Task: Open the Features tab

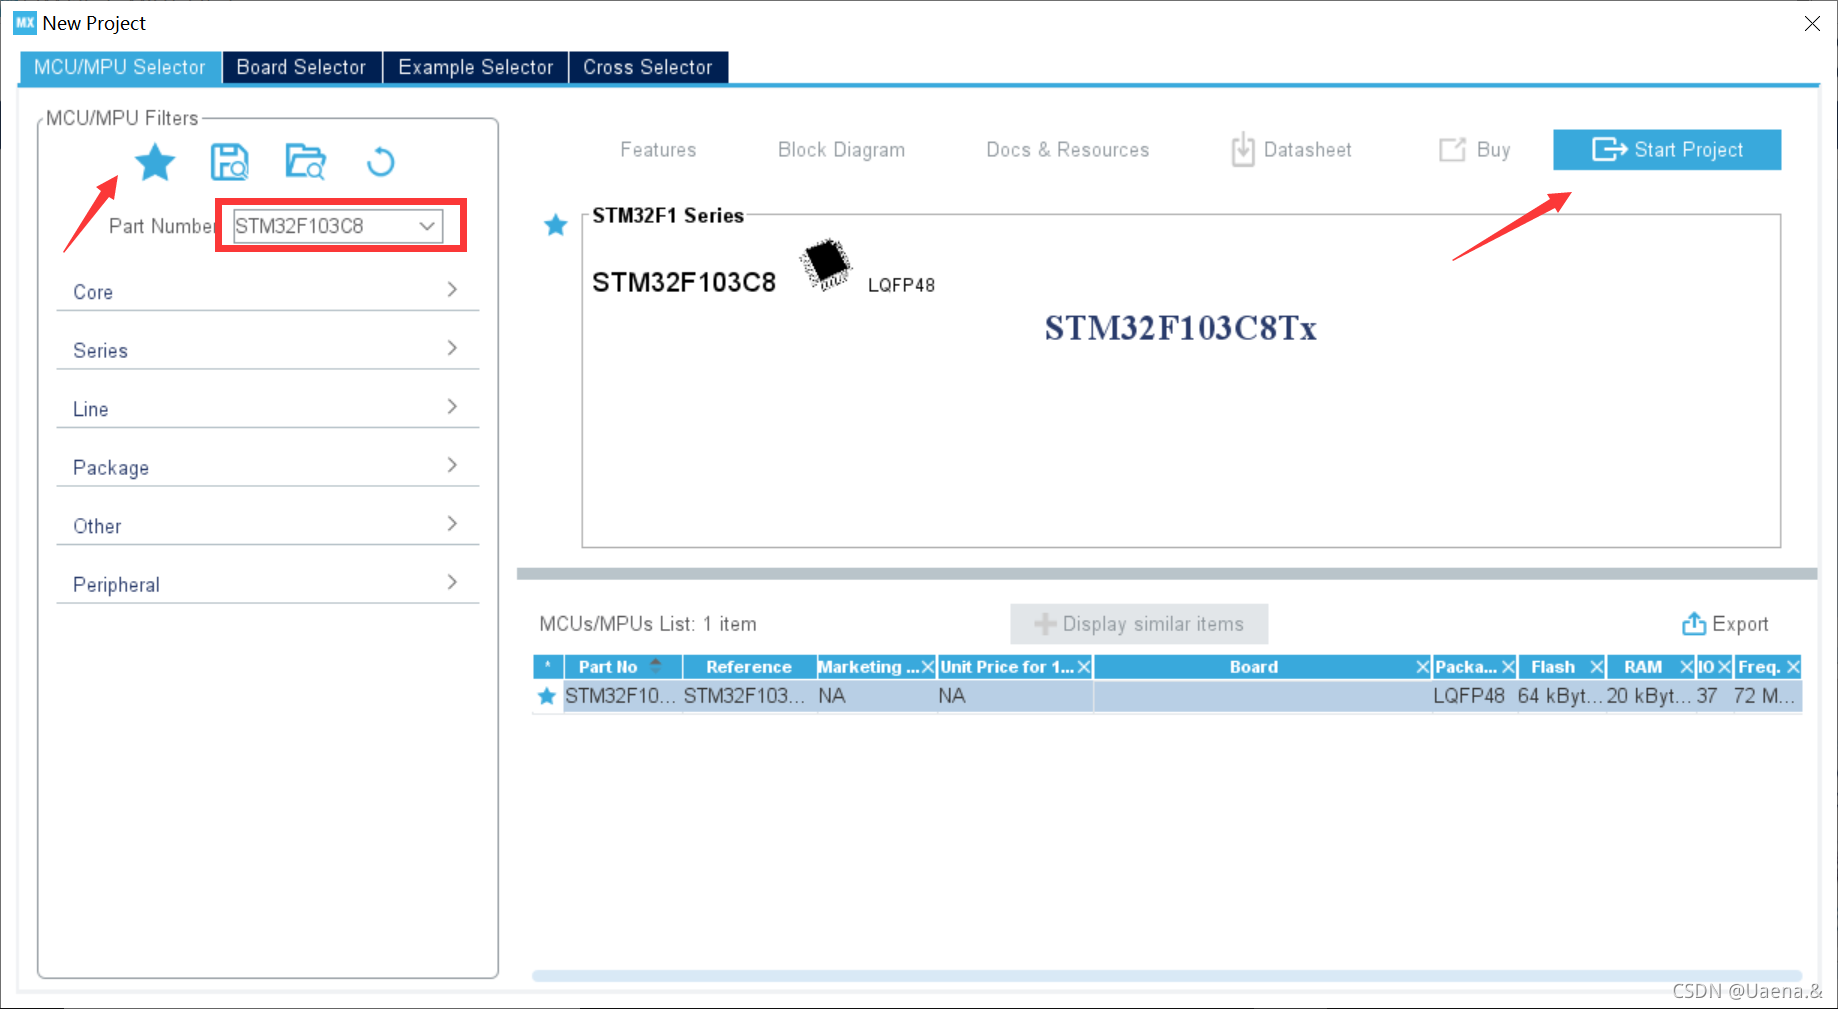Action: pyautogui.click(x=658, y=150)
